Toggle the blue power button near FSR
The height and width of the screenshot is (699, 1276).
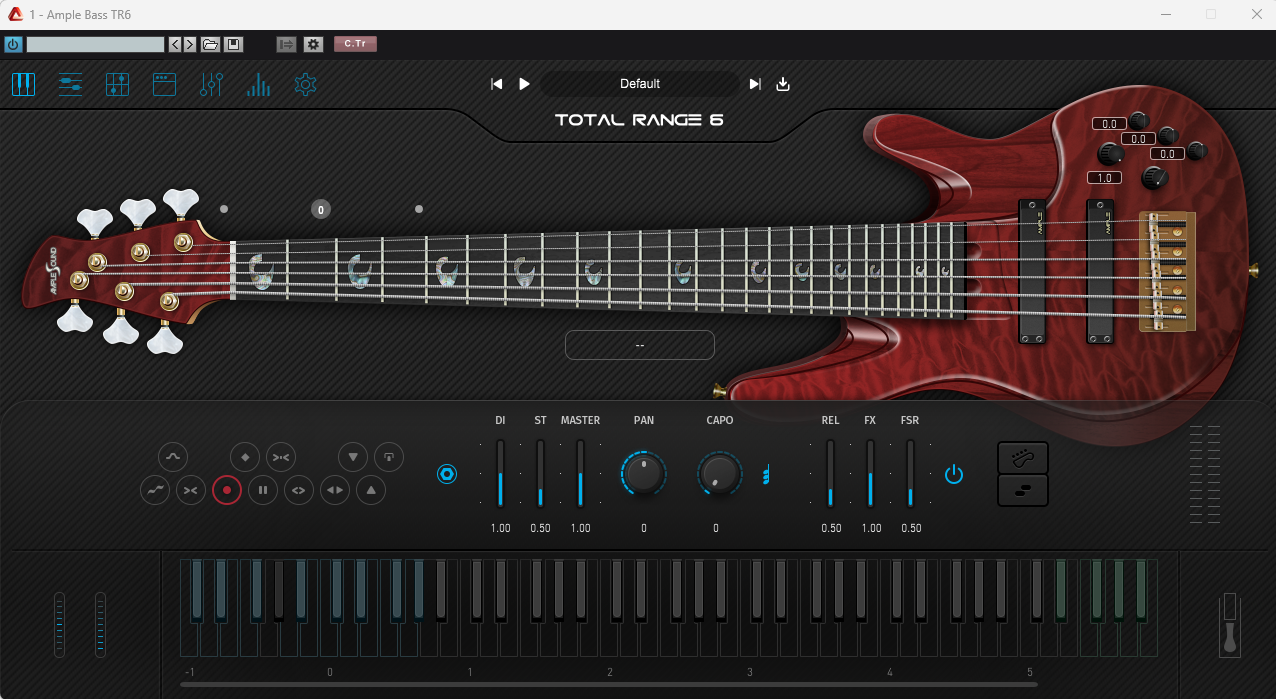(x=954, y=474)
